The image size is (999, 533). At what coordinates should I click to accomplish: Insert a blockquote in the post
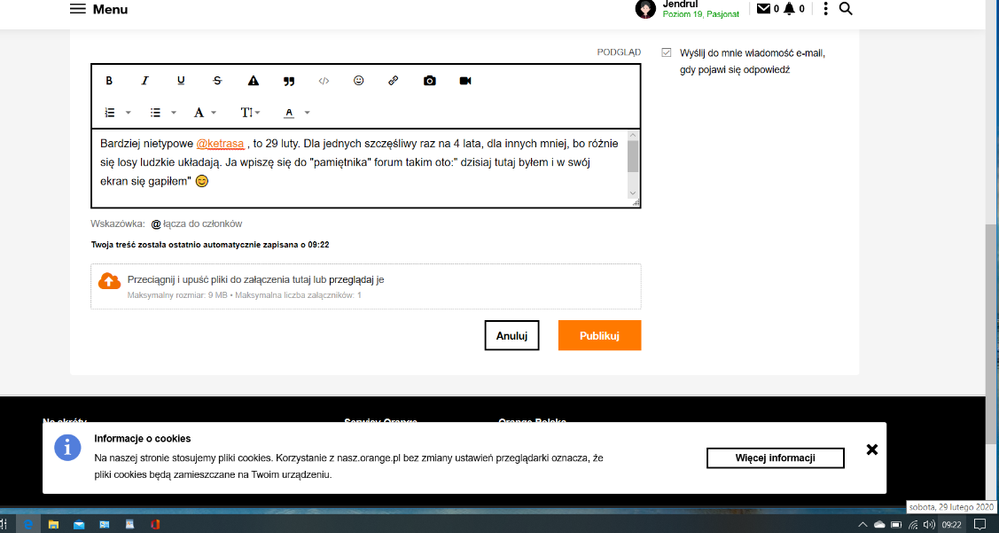tap(289, 81)
